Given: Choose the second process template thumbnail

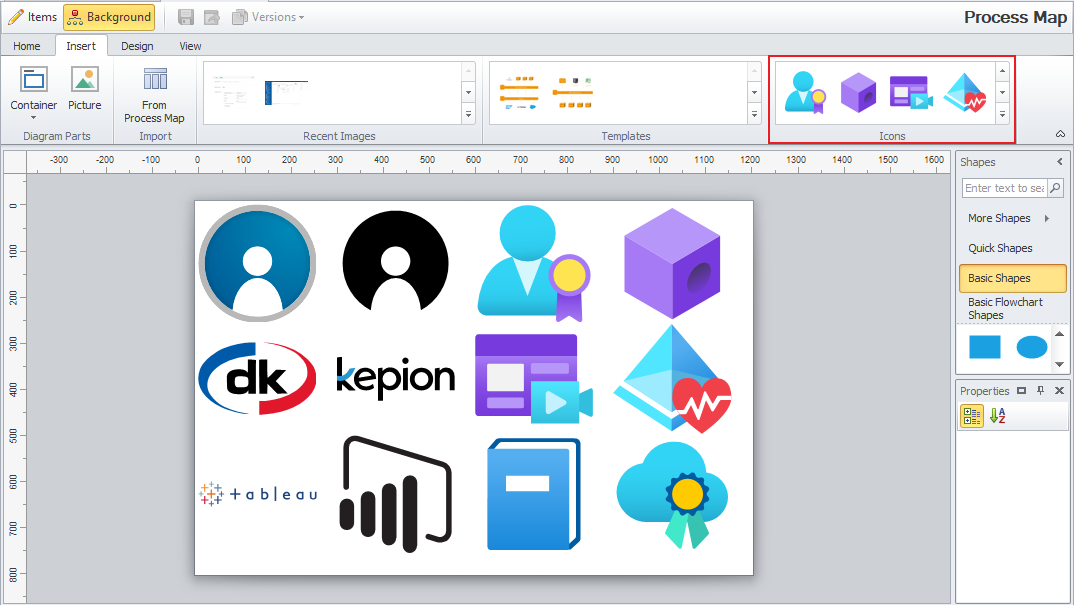Looking at the screenshot, I should click(x=573, y=93).
